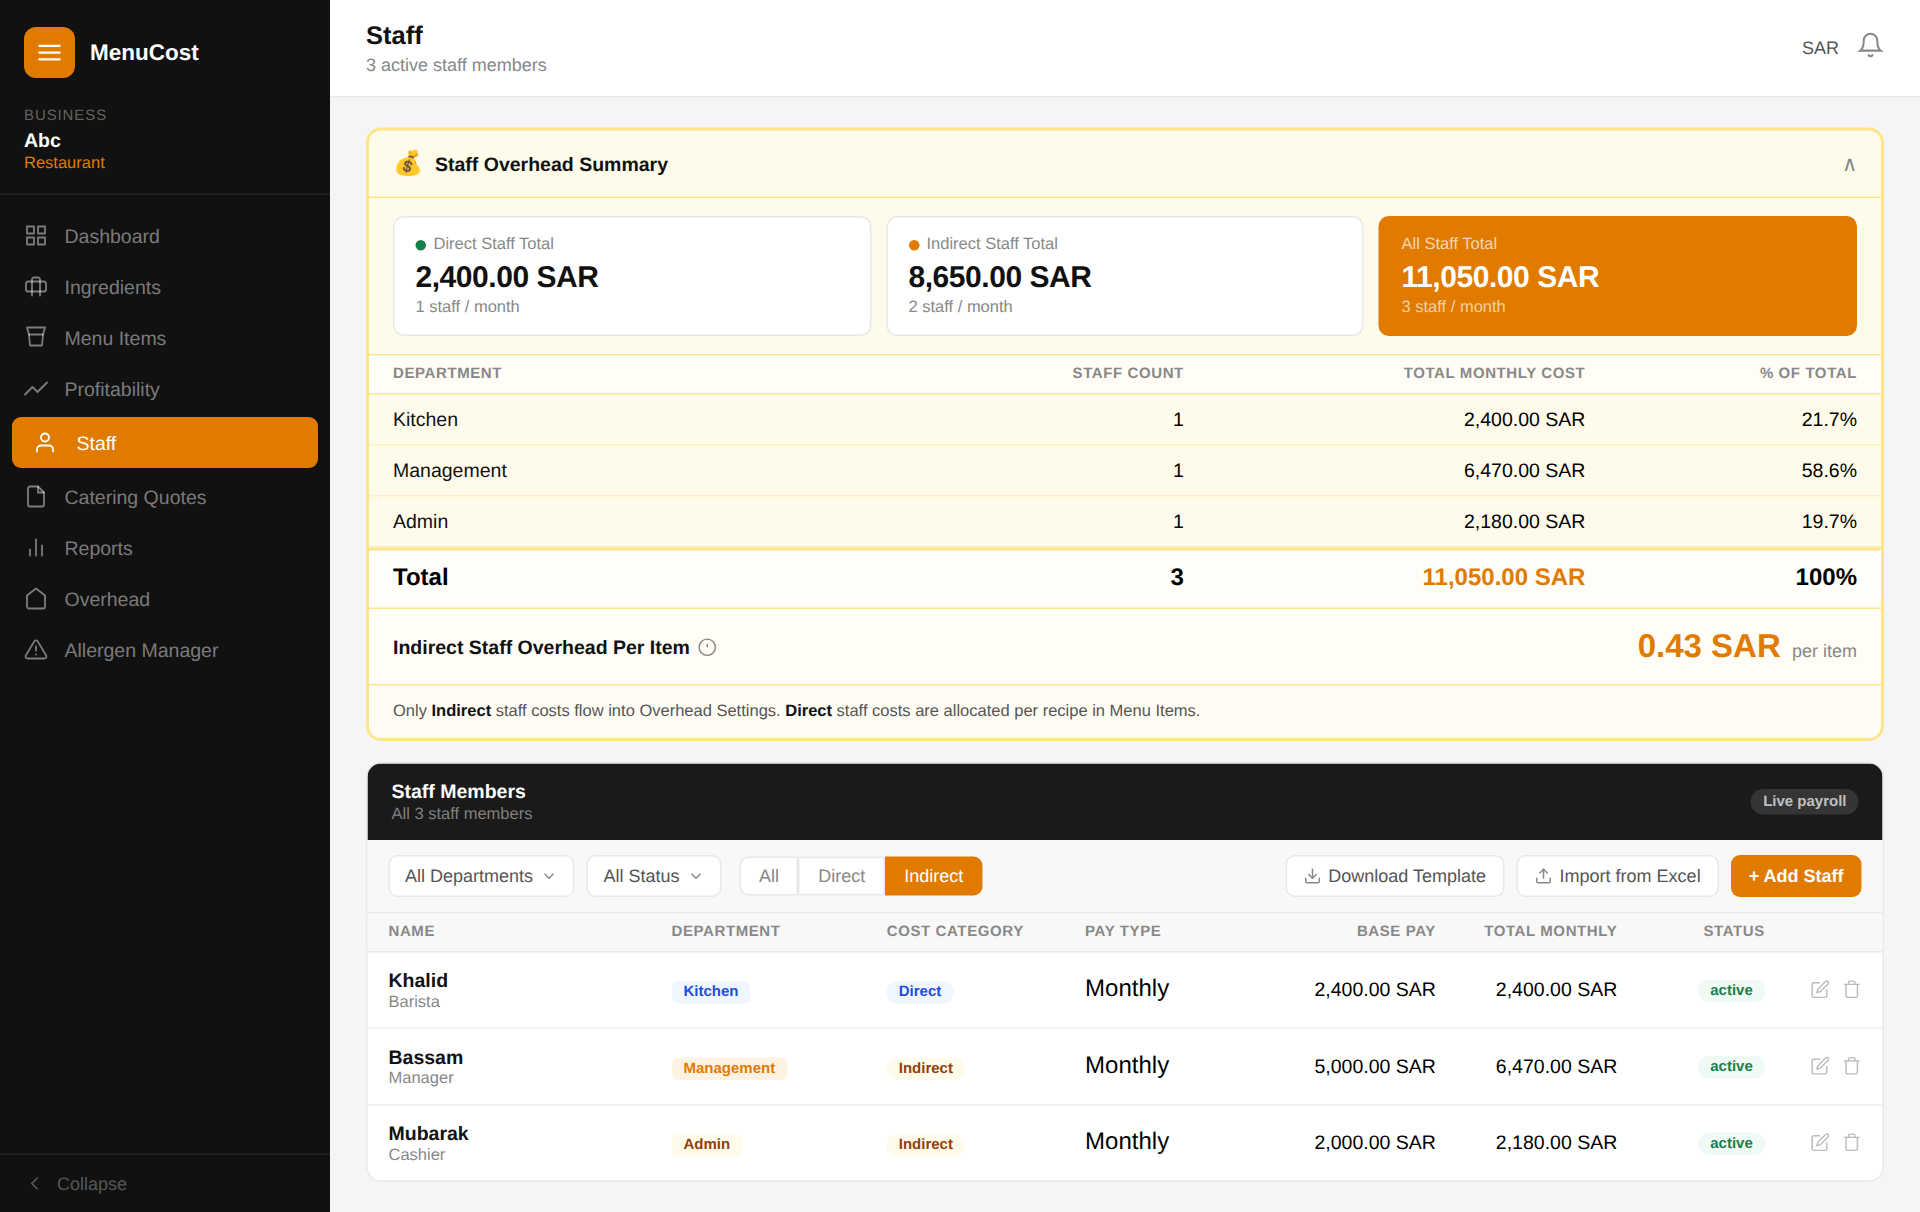Click the Live payroll badge
Image resolution: width=1920 pixels, height=1212 pixels.
[1804, 801]
